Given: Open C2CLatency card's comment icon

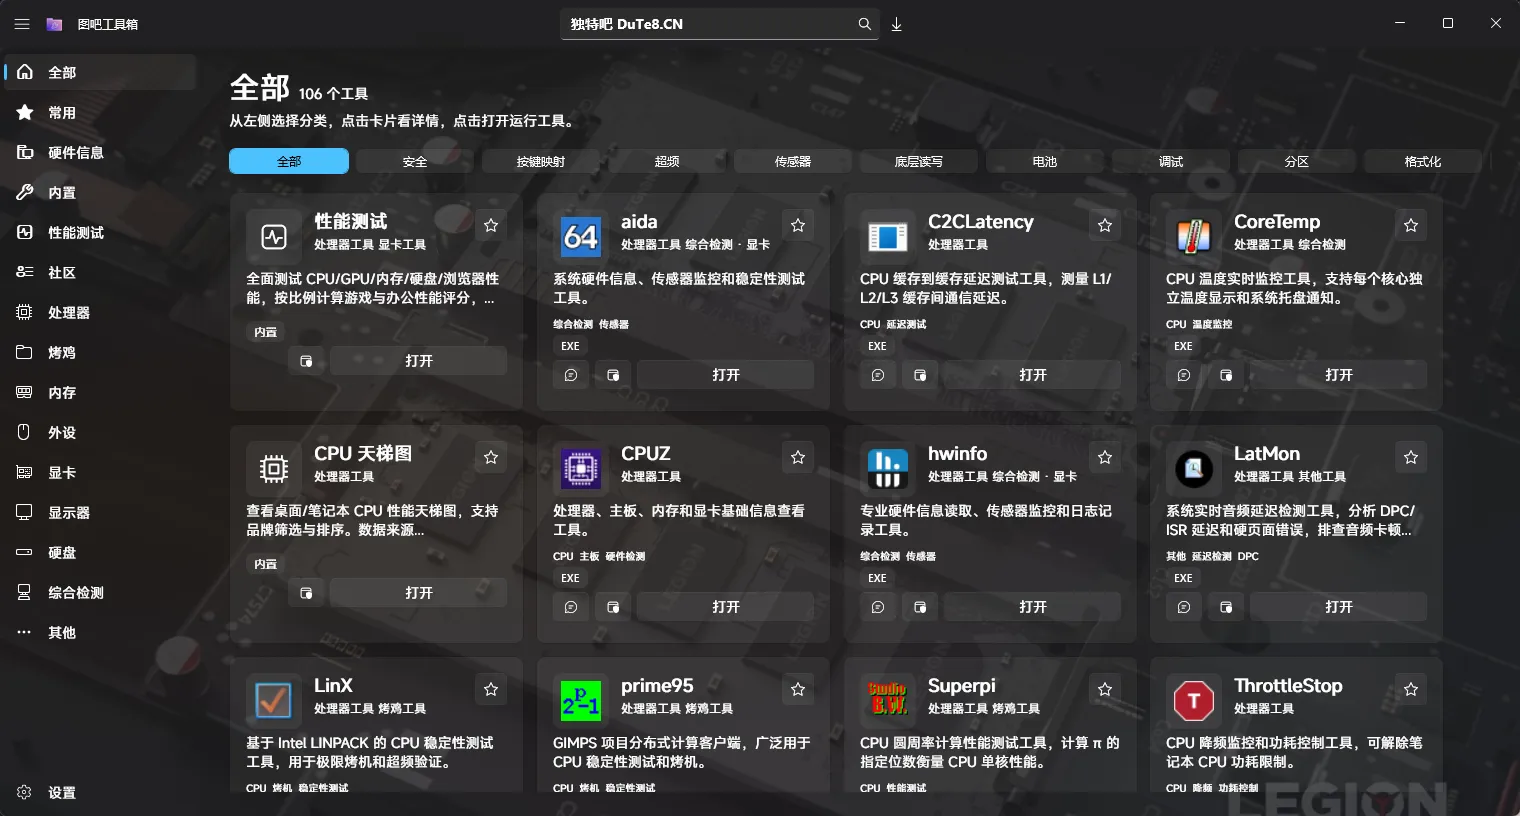Looking at the screenshot, I should click(x=878, y=375).
